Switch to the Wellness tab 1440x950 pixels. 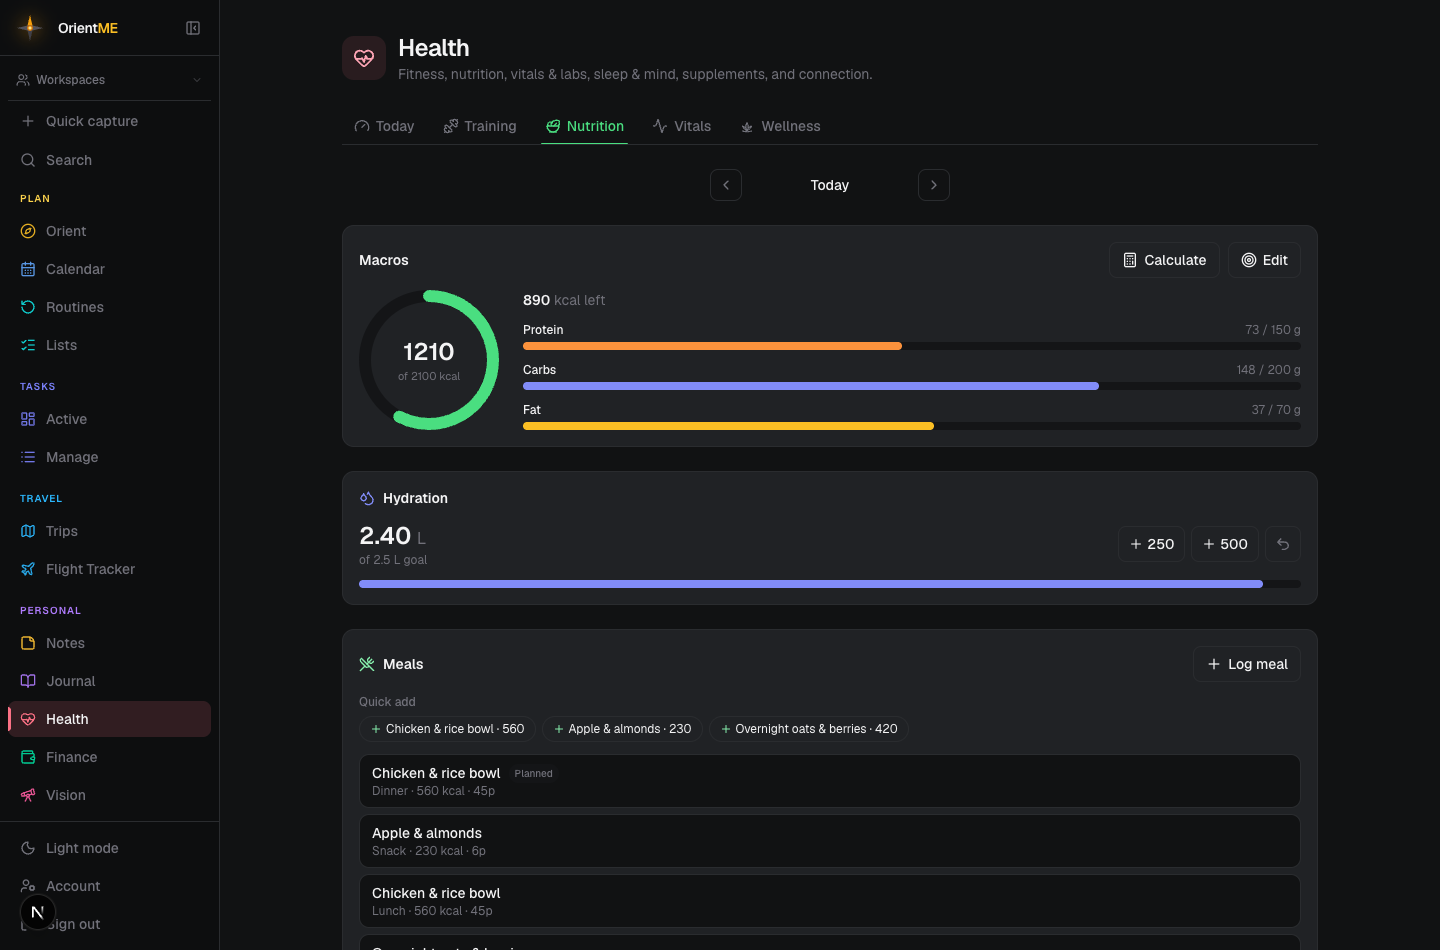pyautogui.click(x=780, y=126)
